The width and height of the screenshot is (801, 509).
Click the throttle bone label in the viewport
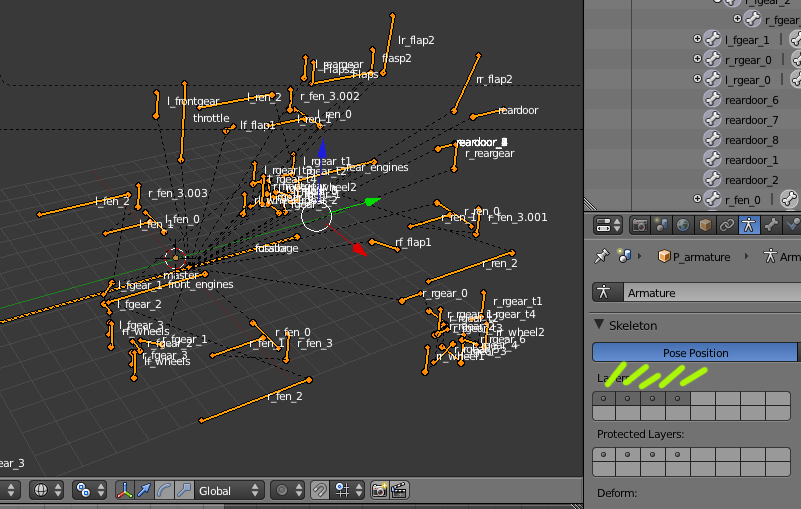211,118
